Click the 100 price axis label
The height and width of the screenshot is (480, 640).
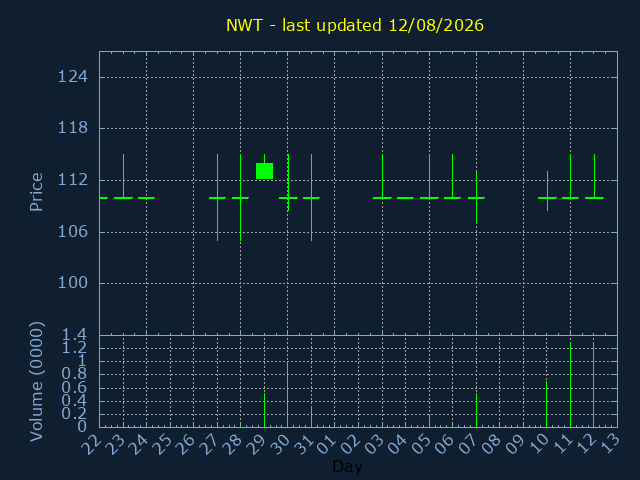pos(73,283)
